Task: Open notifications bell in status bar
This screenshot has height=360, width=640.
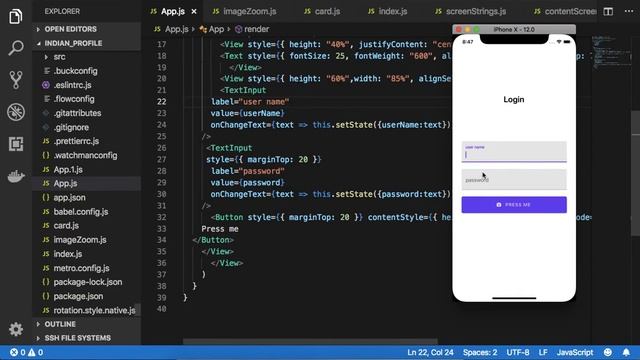Action: coord(626,352)
